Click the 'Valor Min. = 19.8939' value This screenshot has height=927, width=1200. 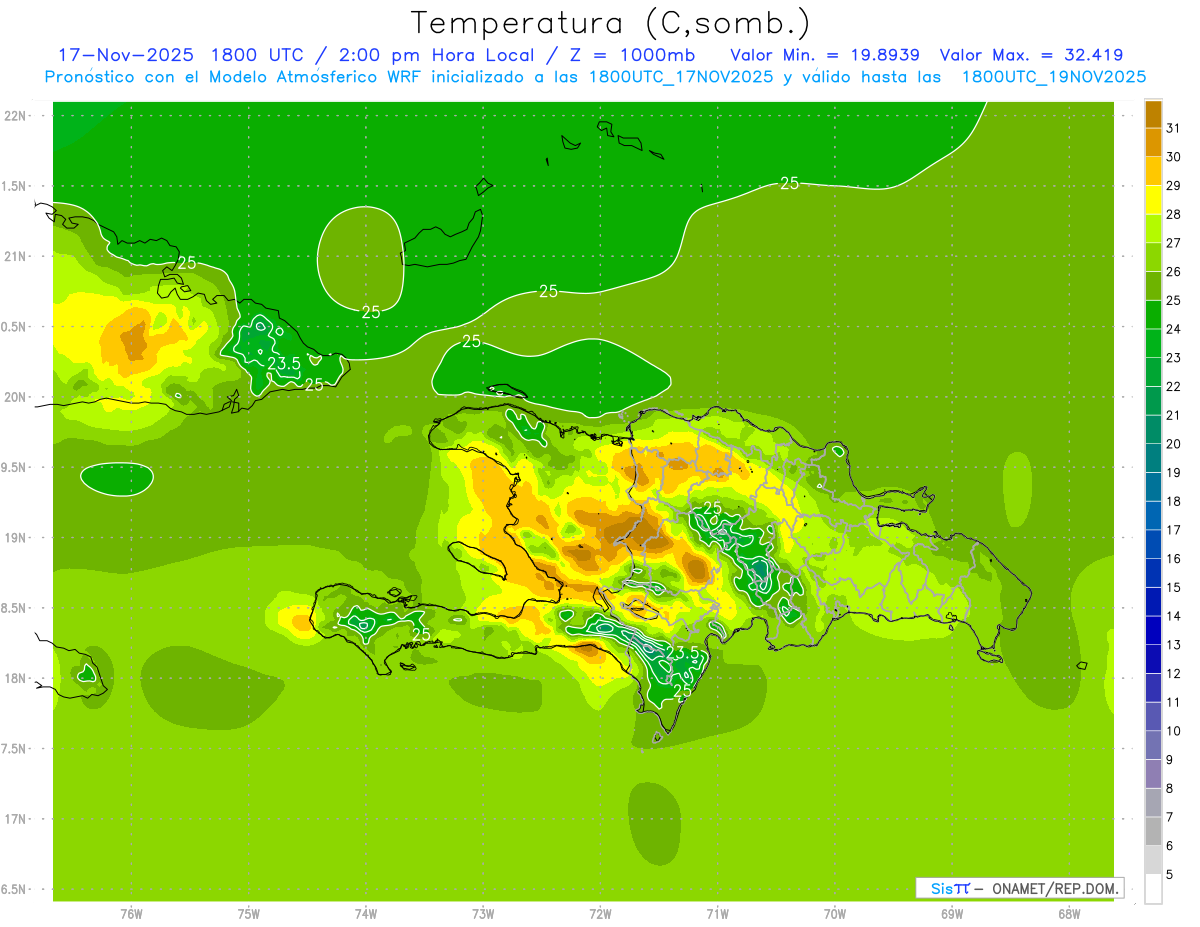(825, 55)
